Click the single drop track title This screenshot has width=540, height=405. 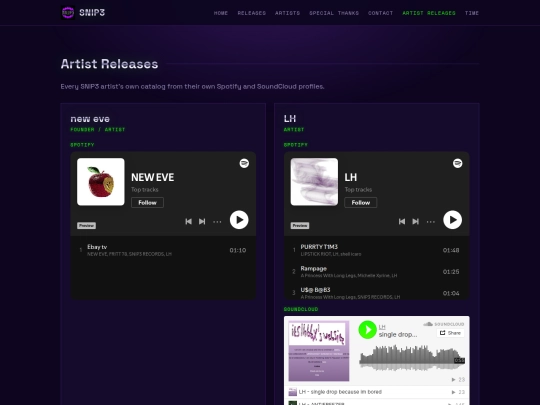click(x=398, y=334)
